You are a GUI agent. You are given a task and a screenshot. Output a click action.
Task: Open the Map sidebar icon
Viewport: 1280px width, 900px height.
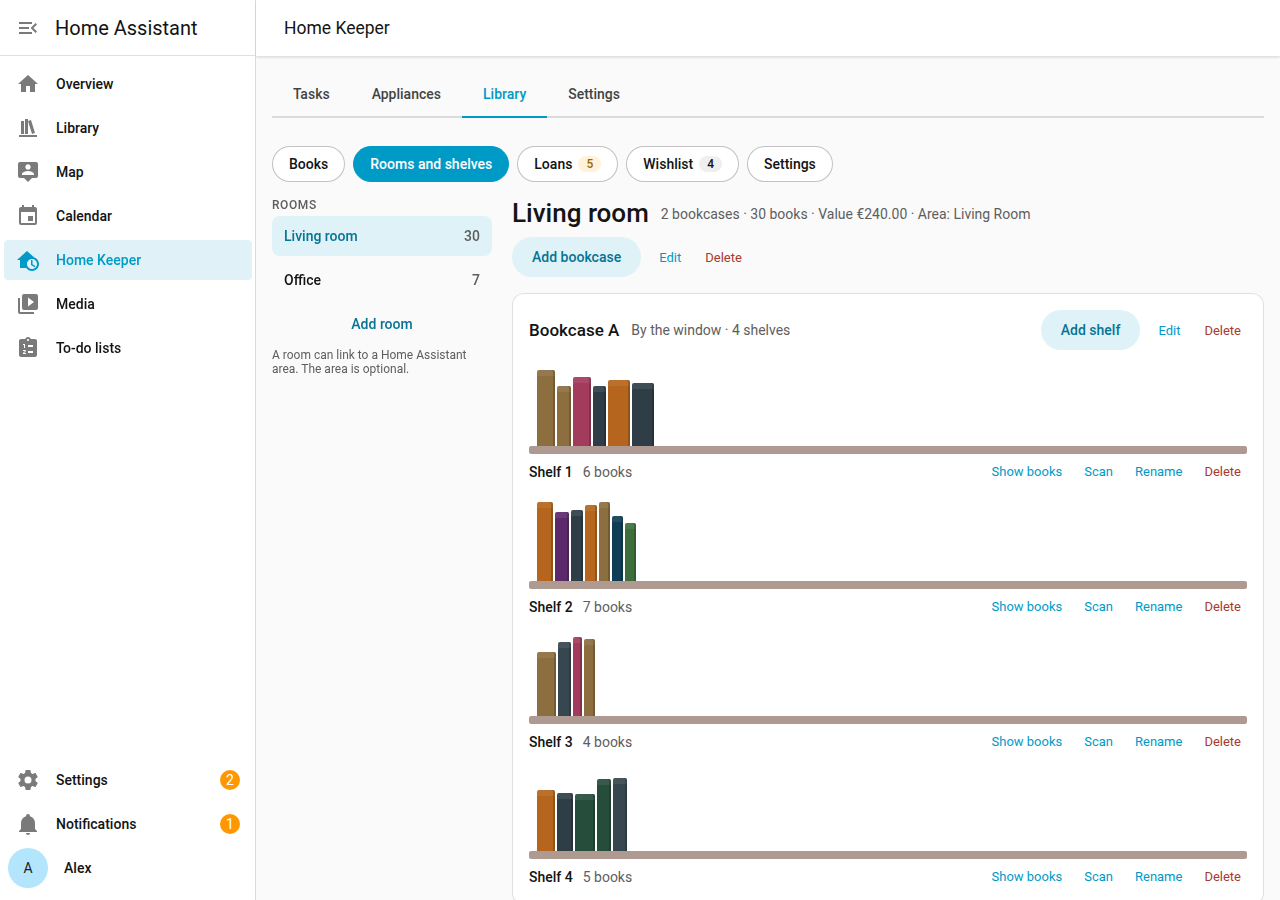pyautogui.click(x=28, y=172)
